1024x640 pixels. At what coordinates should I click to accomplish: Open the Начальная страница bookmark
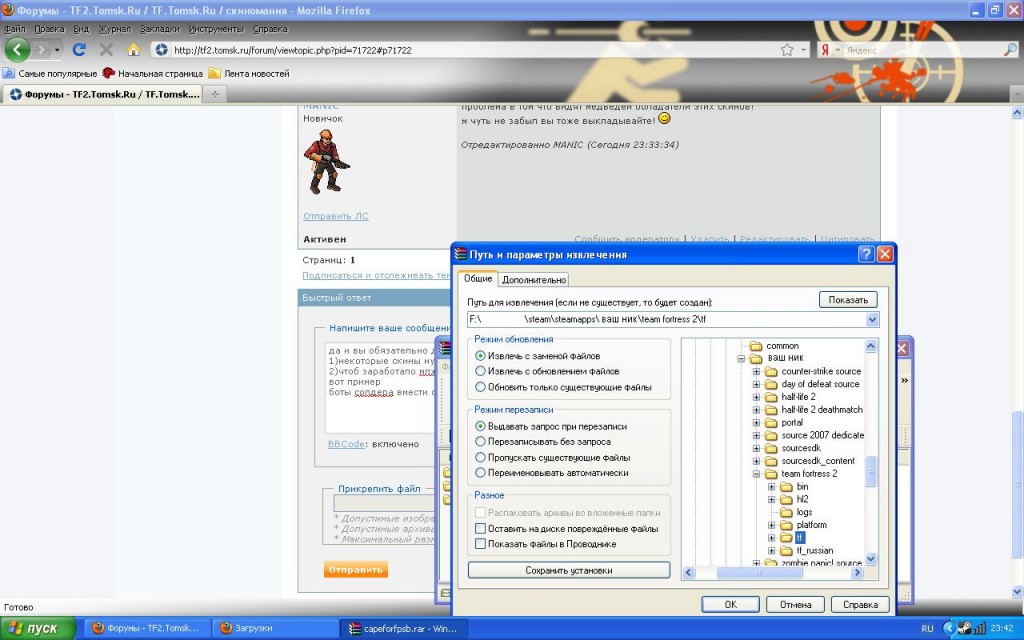tap(153, 74)
